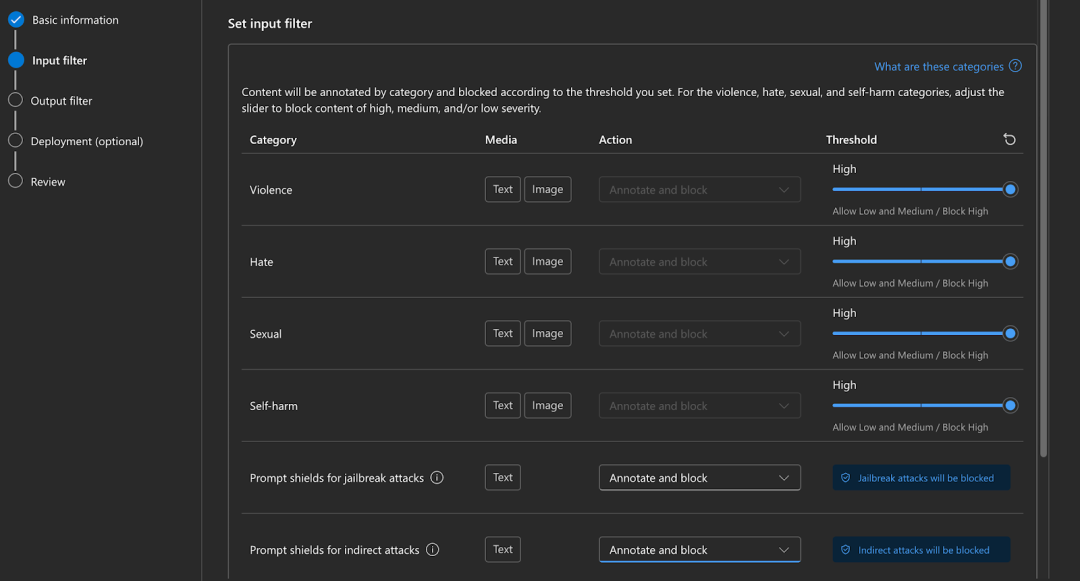Click info icon next to jailbreak attacks
The height and width of the screenshot is (581, 1080).
pyautogui.click(x=437, y=478)
